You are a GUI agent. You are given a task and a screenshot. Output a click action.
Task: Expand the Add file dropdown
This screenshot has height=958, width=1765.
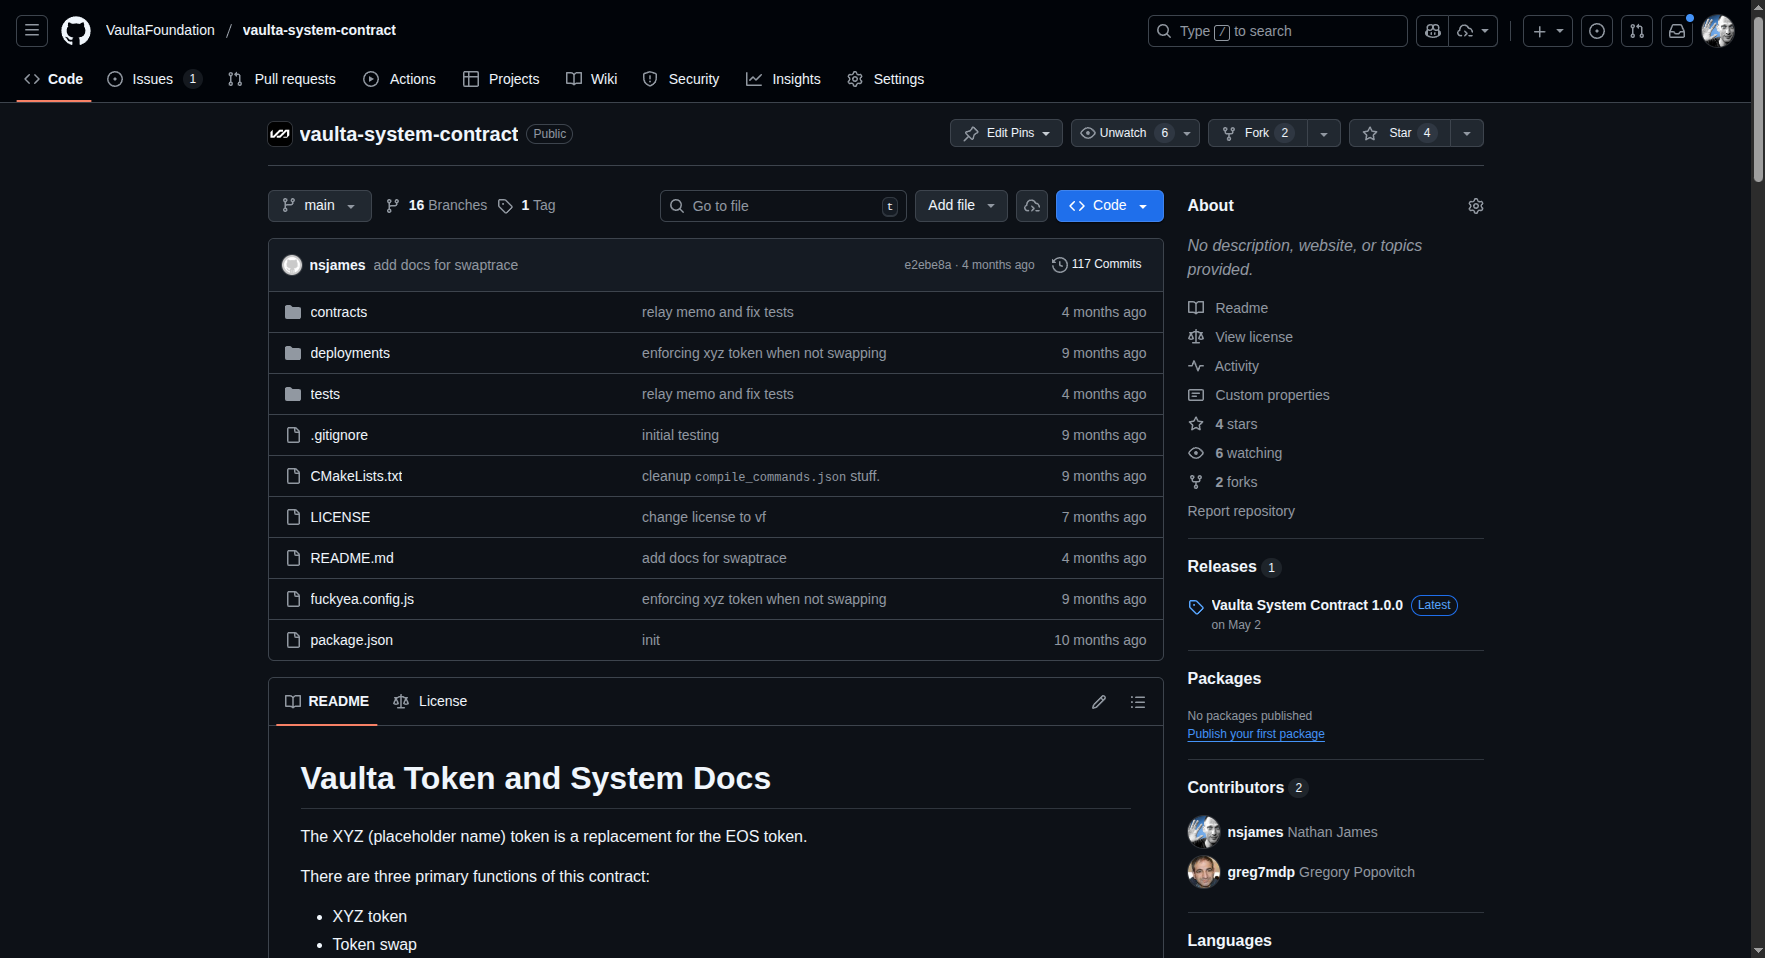point(960,205)
